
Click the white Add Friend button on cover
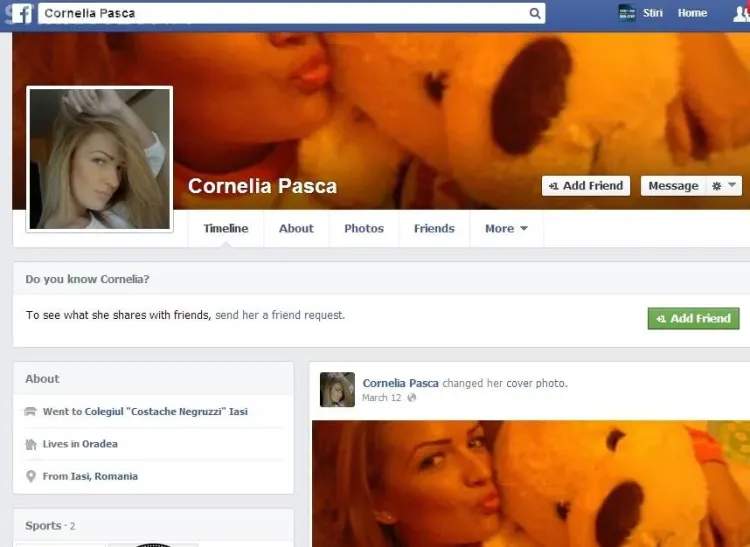(x=586, y=186)
